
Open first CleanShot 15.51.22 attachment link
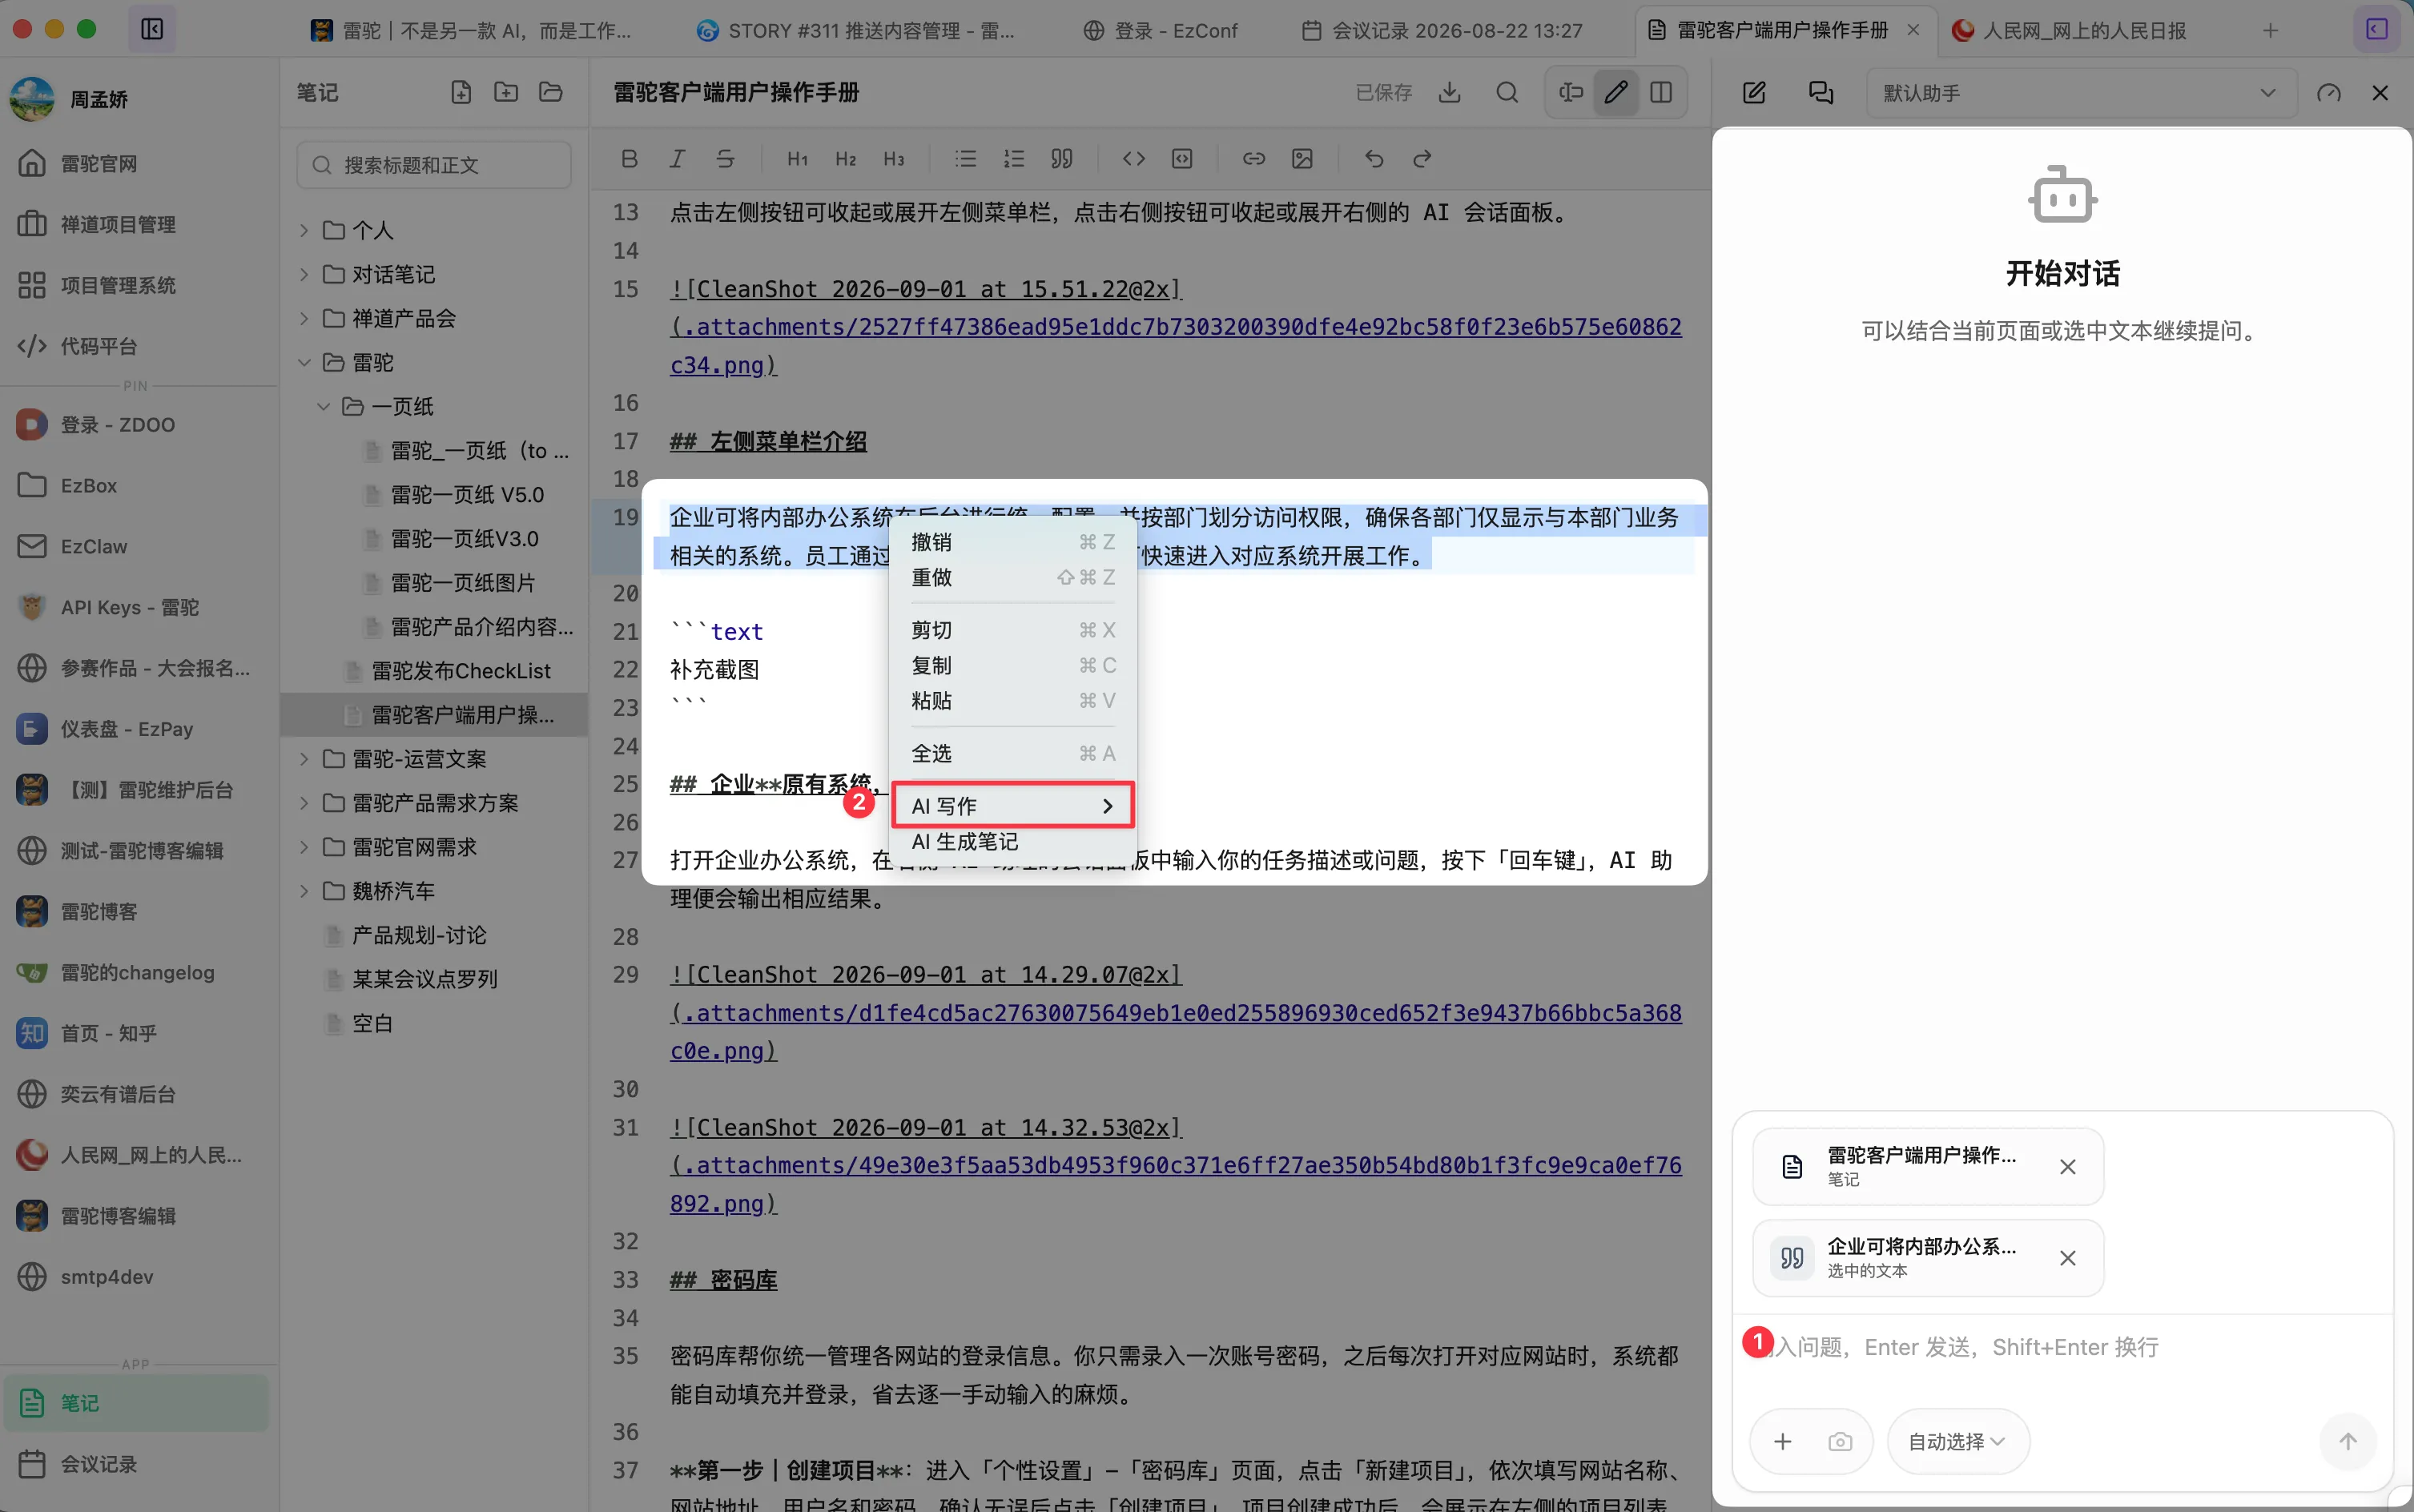[x=1175, y=327]
